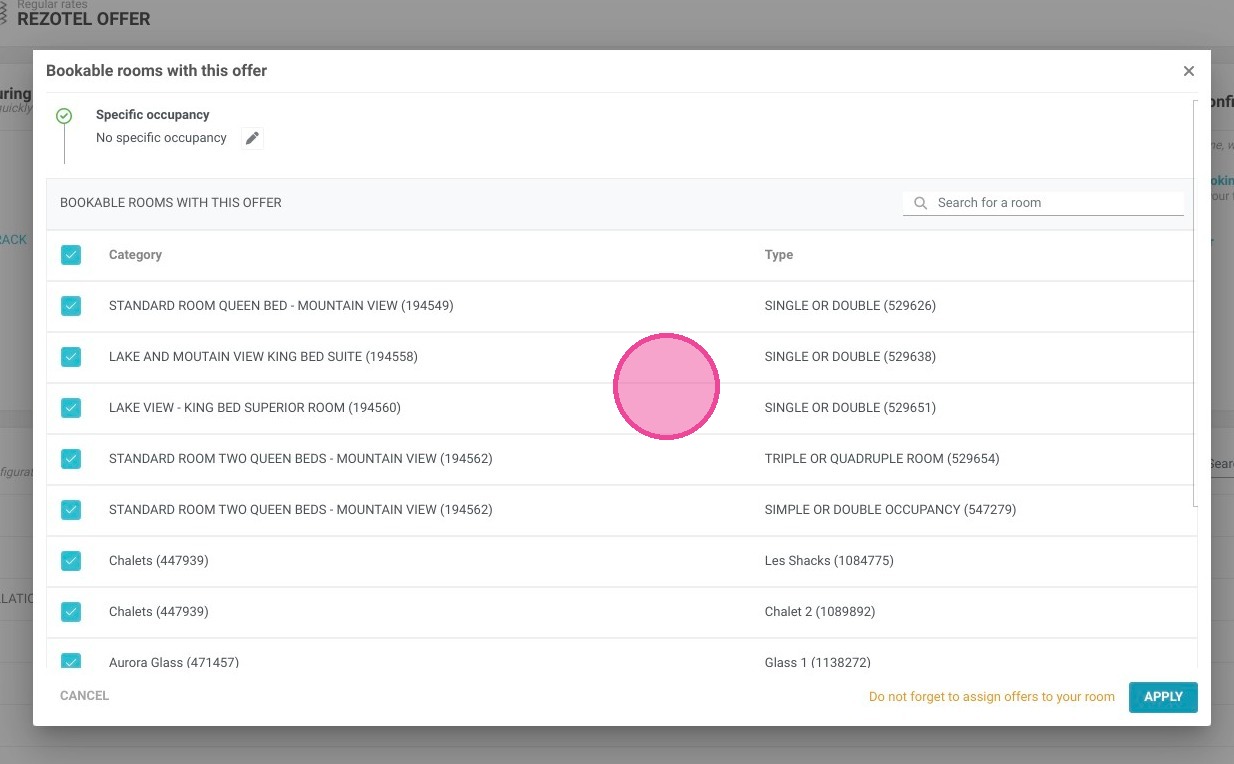The width and height of the screenshot is (1234, 764).
Task: Click 'SIMPLE OR DOUBLE OCCUPANCY (547279)'
Action: (890, 510)
